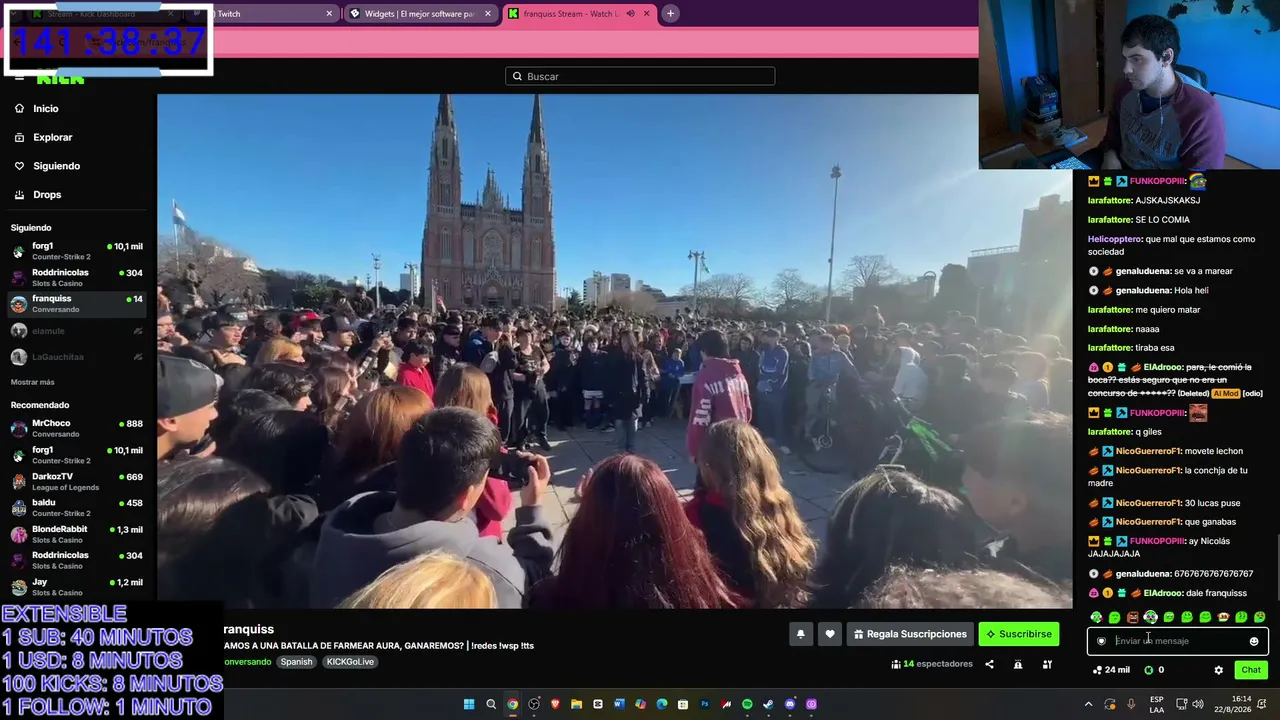Open MrChoco recommended channel
This screenshot has height=720, width=1280.
[x=77, y=428]
